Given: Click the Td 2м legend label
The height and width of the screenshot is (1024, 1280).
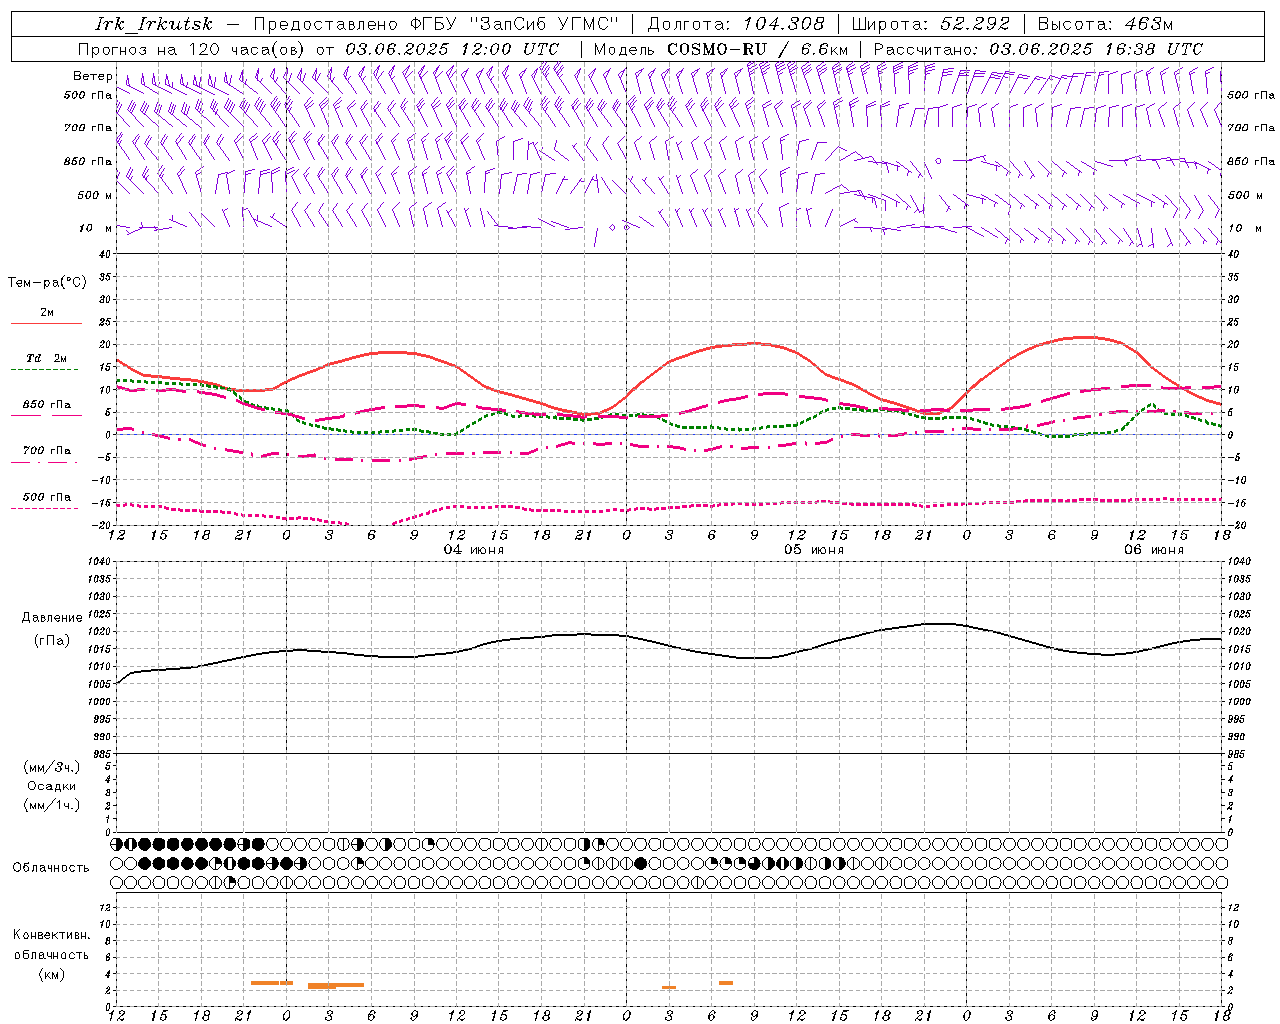Looking at the screenshot, I should click(x=47, y=358).
